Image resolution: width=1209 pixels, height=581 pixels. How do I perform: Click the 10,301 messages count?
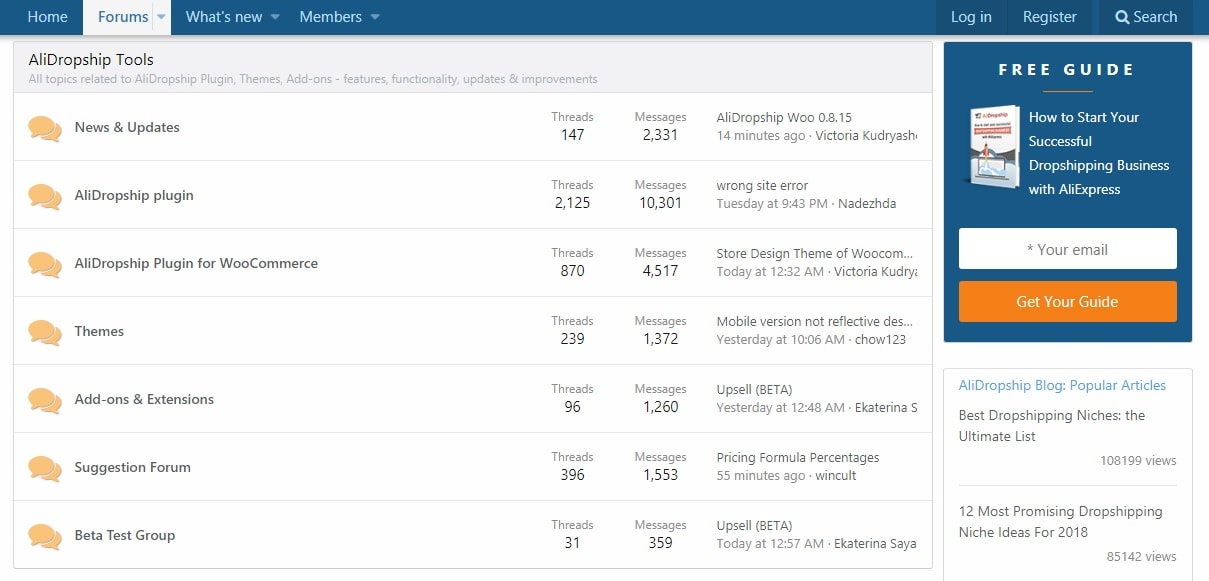click(660, 203)
